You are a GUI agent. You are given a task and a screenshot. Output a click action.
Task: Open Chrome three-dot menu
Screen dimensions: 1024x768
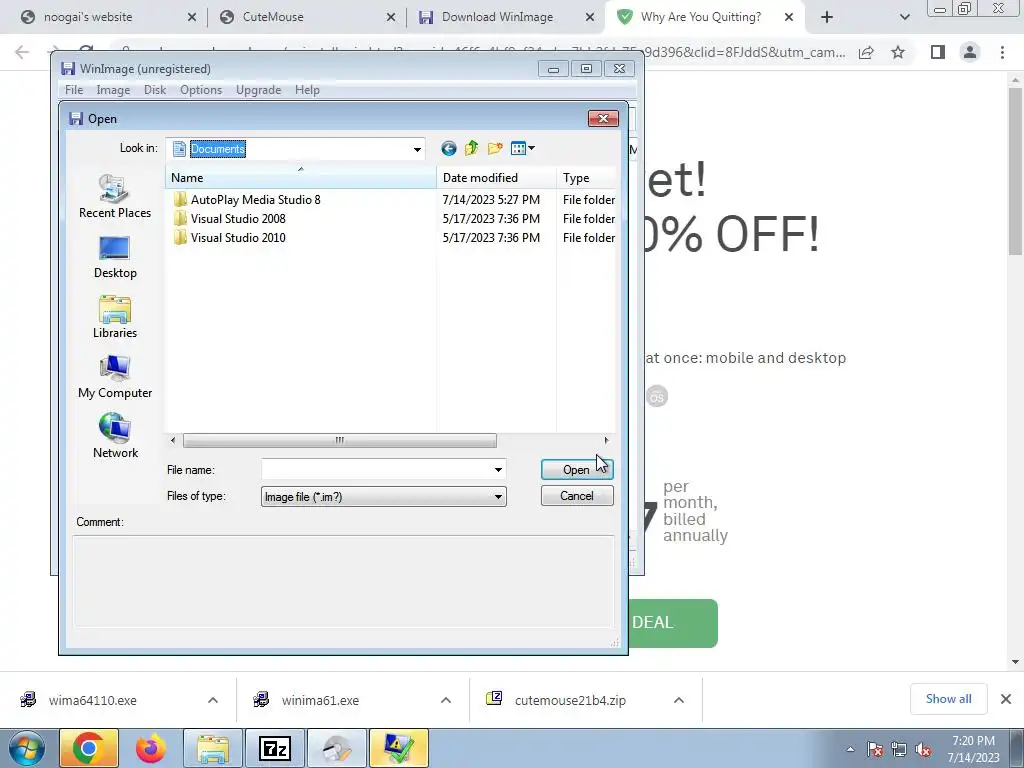click(x=1002, y=52)
